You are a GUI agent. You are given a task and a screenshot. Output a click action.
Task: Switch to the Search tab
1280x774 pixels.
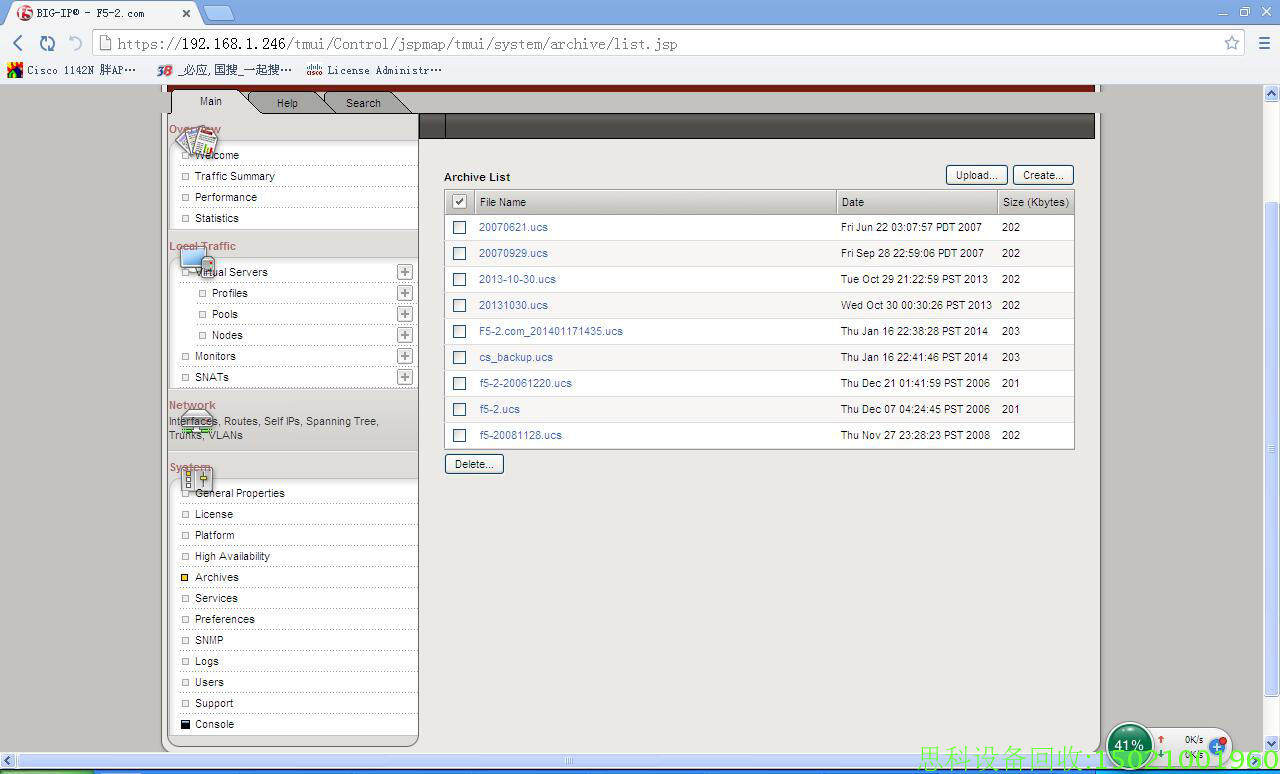pos(363,103)
